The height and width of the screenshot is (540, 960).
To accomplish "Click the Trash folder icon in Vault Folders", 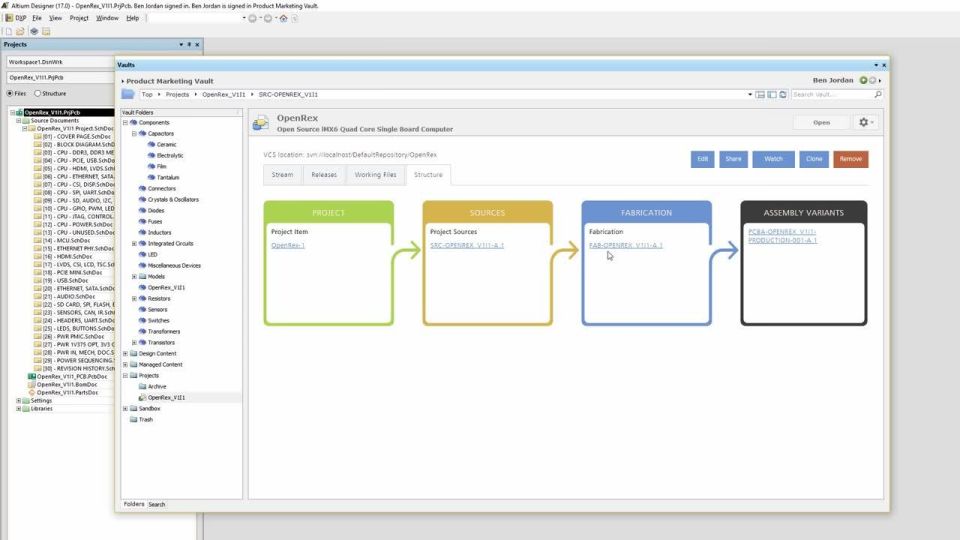I will click(x=133, y=419).
